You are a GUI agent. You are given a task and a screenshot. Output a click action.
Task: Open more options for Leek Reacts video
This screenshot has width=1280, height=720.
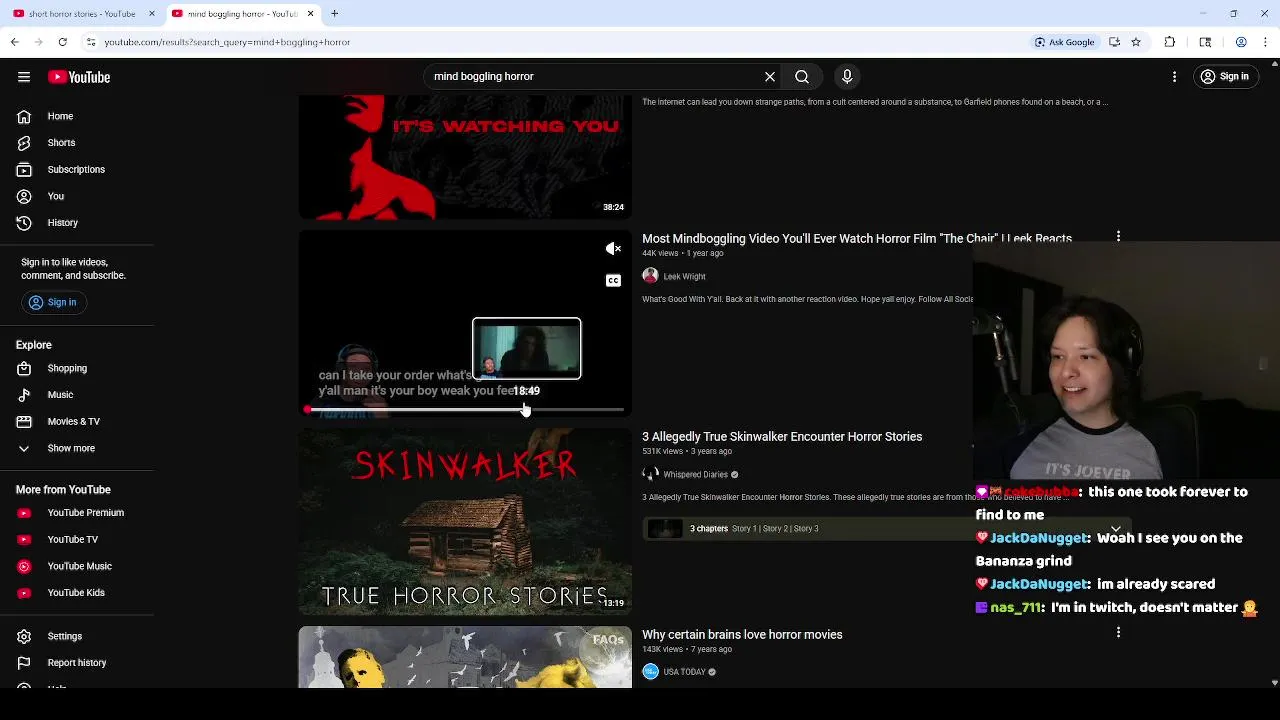coord(1118,237)
